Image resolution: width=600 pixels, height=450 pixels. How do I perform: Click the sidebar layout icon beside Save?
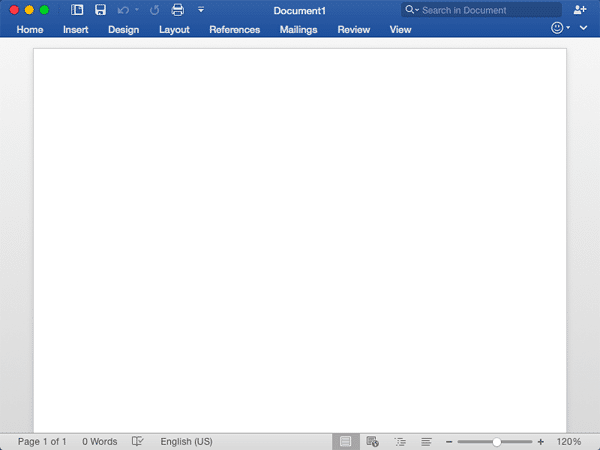click(78, 10)
